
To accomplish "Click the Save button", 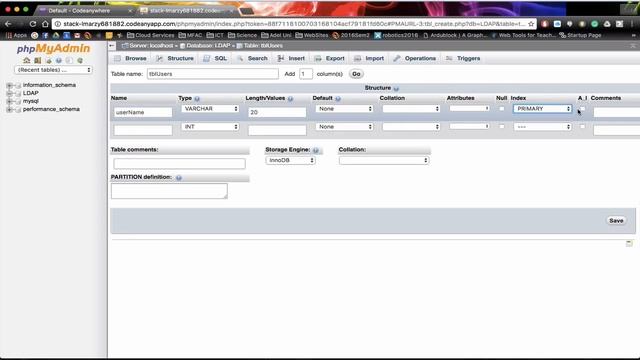I will click(x=616, y=221).
